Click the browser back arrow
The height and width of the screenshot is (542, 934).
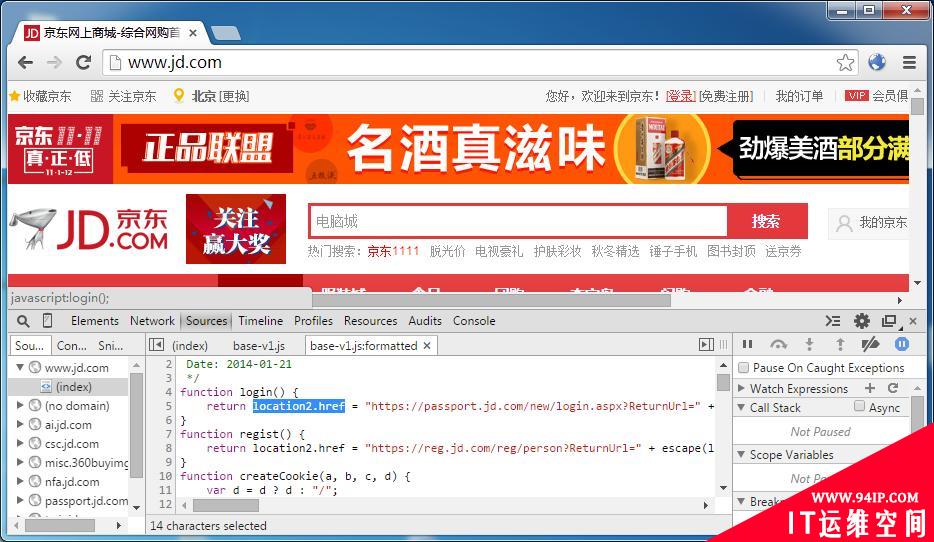(25, 62)
